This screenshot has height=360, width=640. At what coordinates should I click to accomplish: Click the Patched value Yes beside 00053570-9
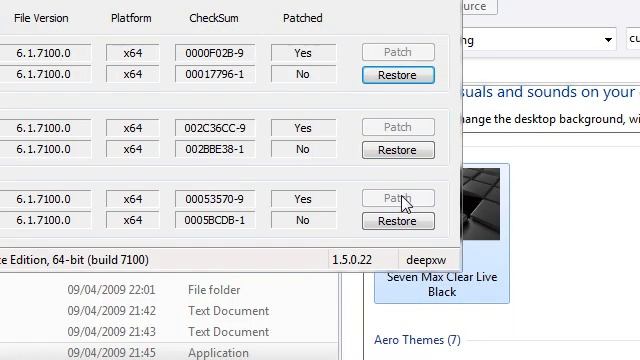click(x=303, y=199)
